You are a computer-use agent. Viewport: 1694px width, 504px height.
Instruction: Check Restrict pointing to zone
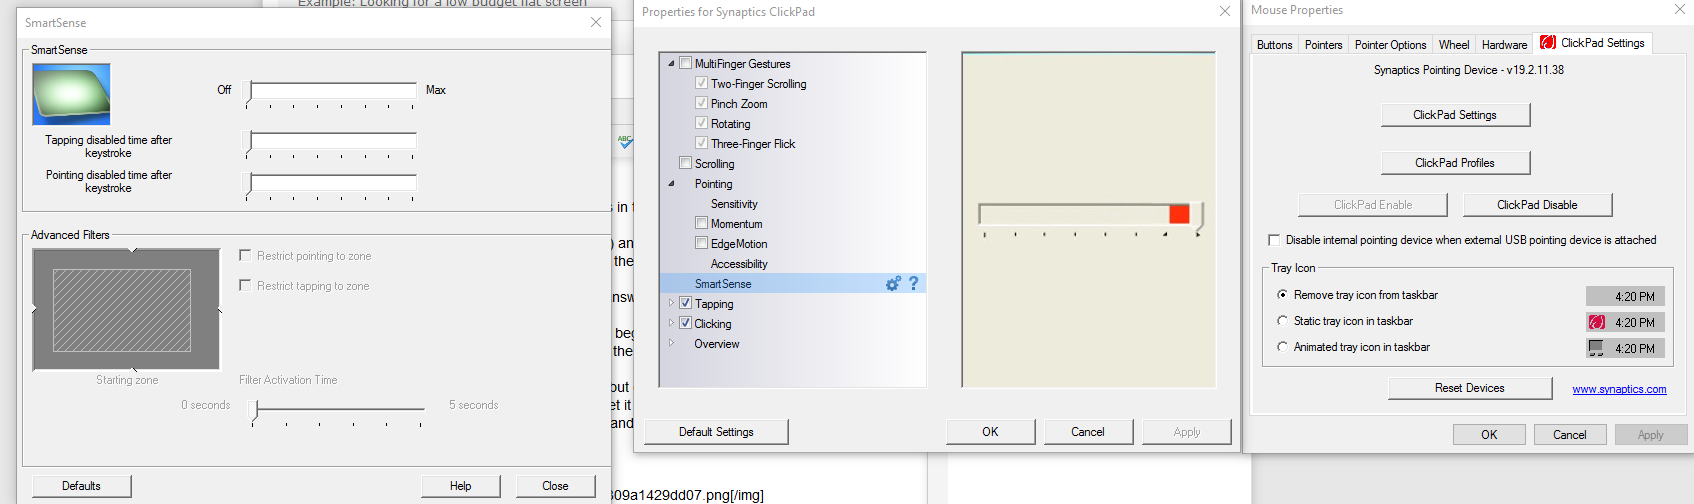pyautogui.click(x=245, y=256)
